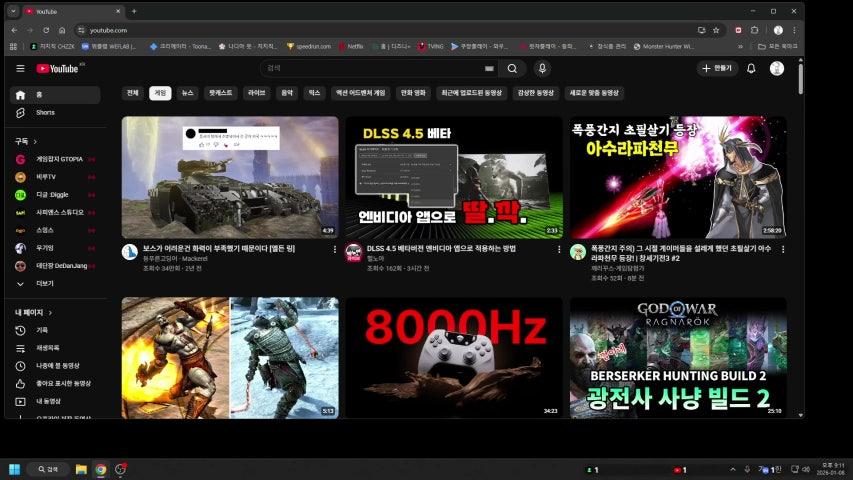
Task: Click the YouTube logo
Action: 58,69
